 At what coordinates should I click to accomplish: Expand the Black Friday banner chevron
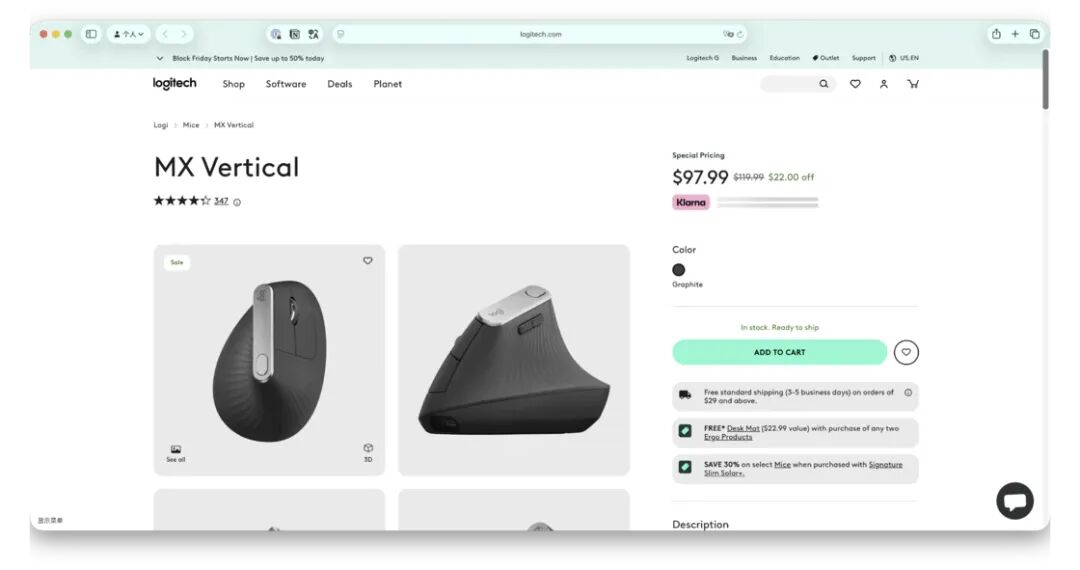click(x=160, y=59)
